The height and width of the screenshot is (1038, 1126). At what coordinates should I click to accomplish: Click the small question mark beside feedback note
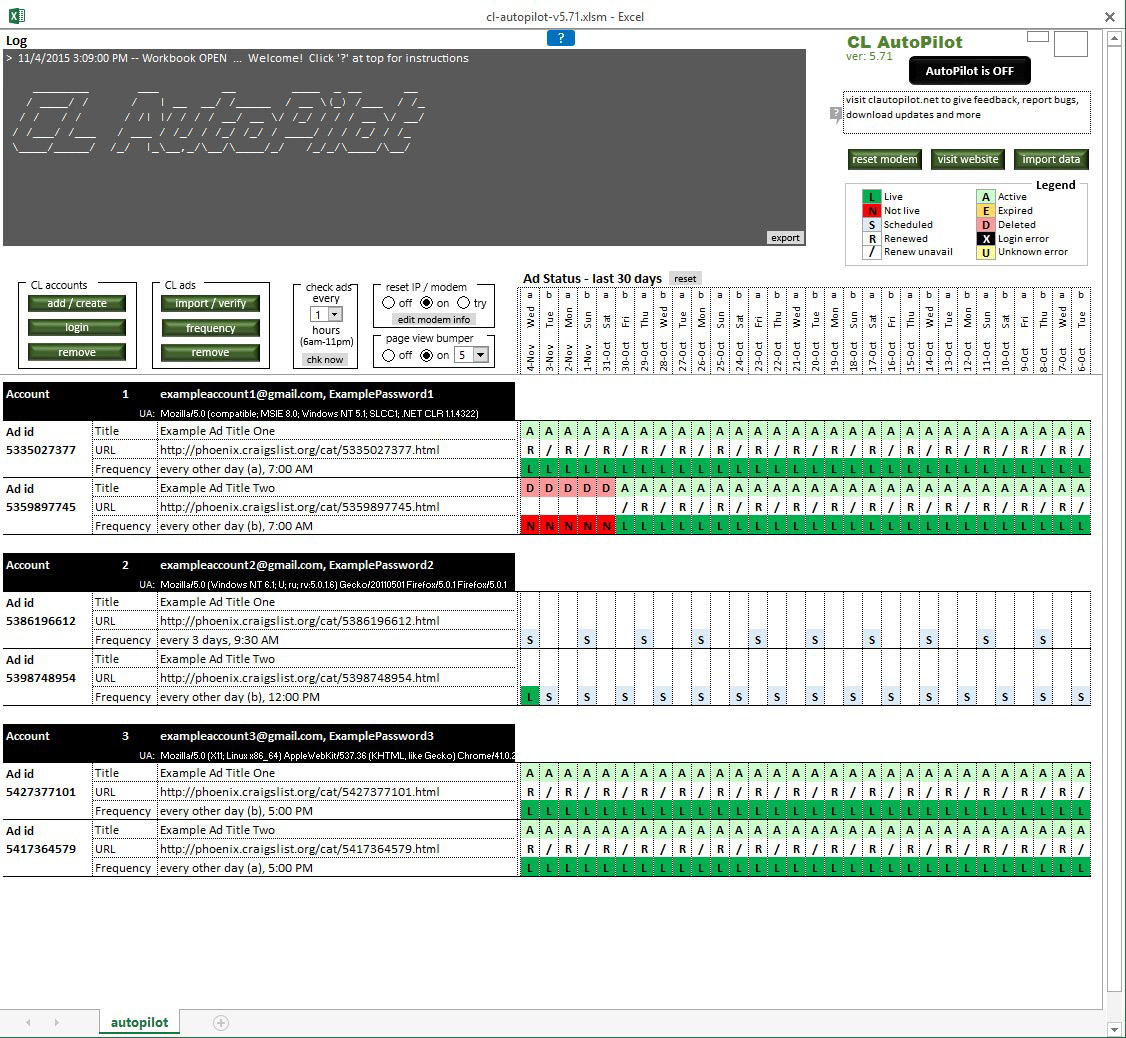pyautogui.click(x=835, y=113)
